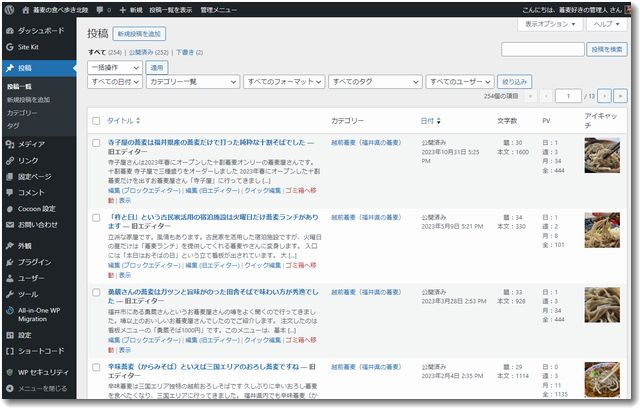Click the next page arrow in pagination
Image resolution: width=640 pixels, height=408 pixels.
pos(605,96)
